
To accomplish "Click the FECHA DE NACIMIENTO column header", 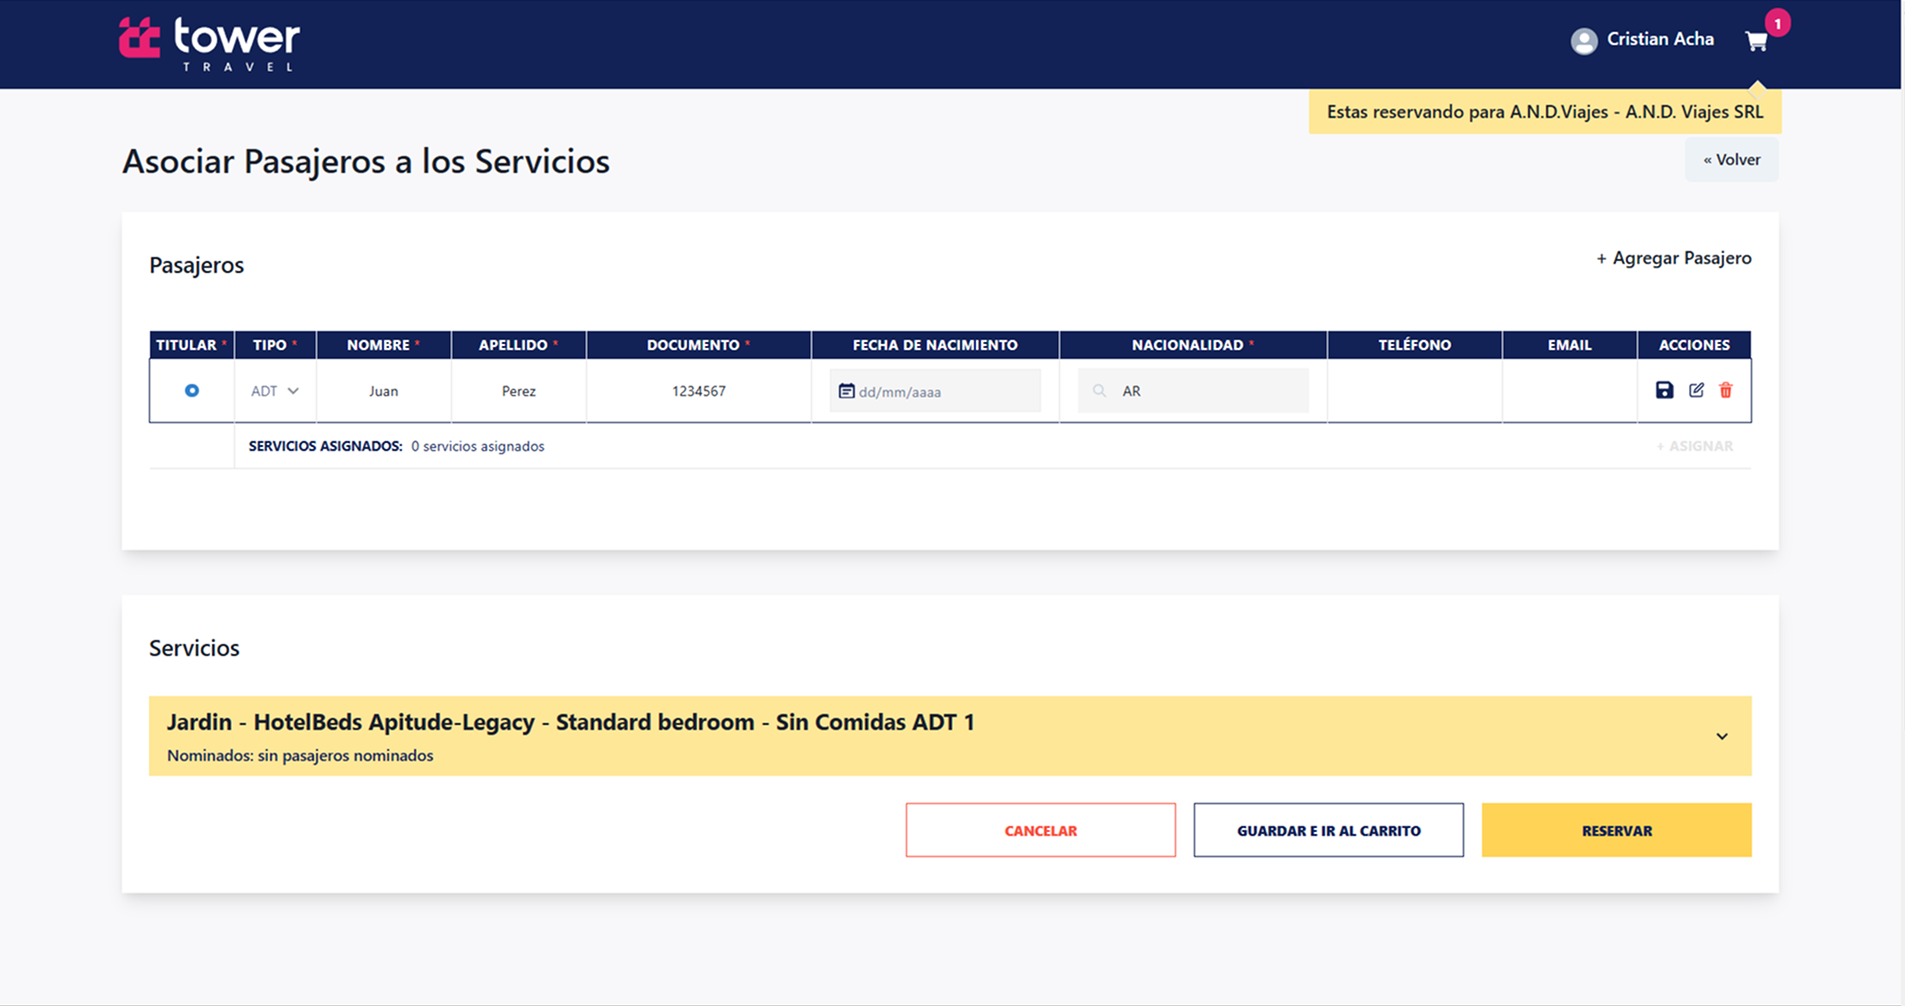I will tap(935, 345).
